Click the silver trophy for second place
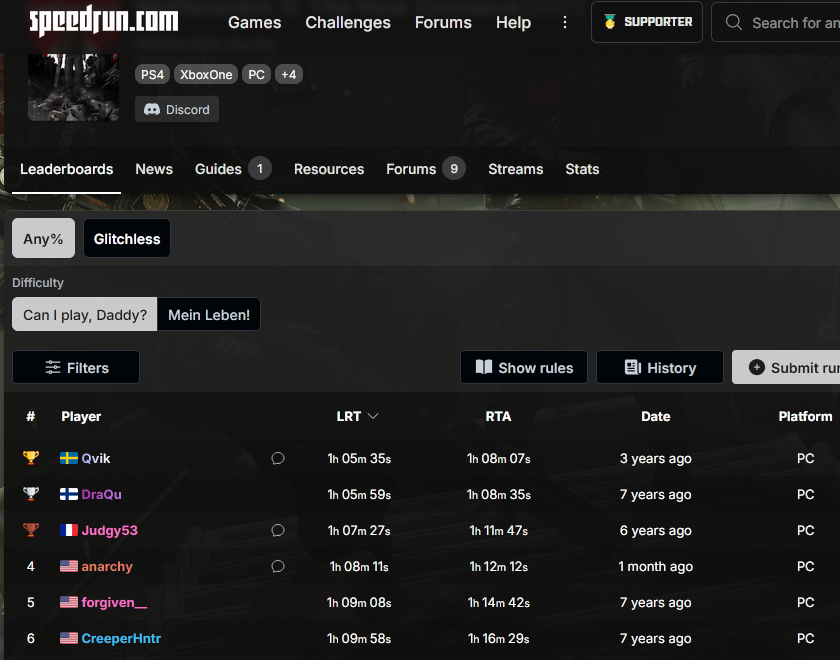 pyautogui.click(x=31, y=494)
